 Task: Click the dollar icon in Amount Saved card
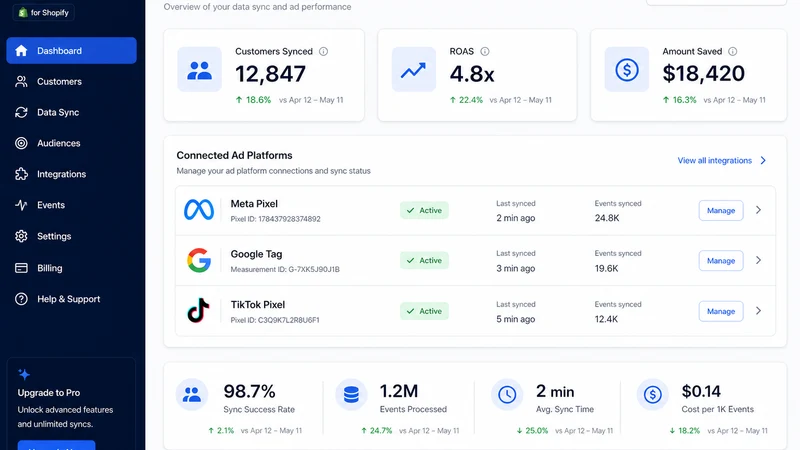627,69
